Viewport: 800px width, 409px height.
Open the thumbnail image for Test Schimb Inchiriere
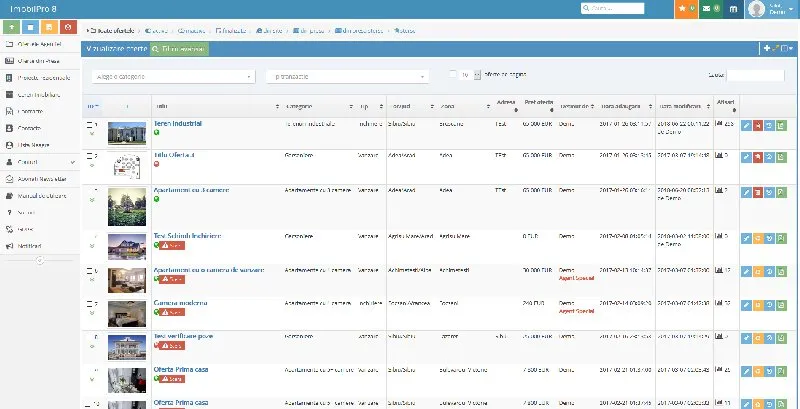pos(127,247)
